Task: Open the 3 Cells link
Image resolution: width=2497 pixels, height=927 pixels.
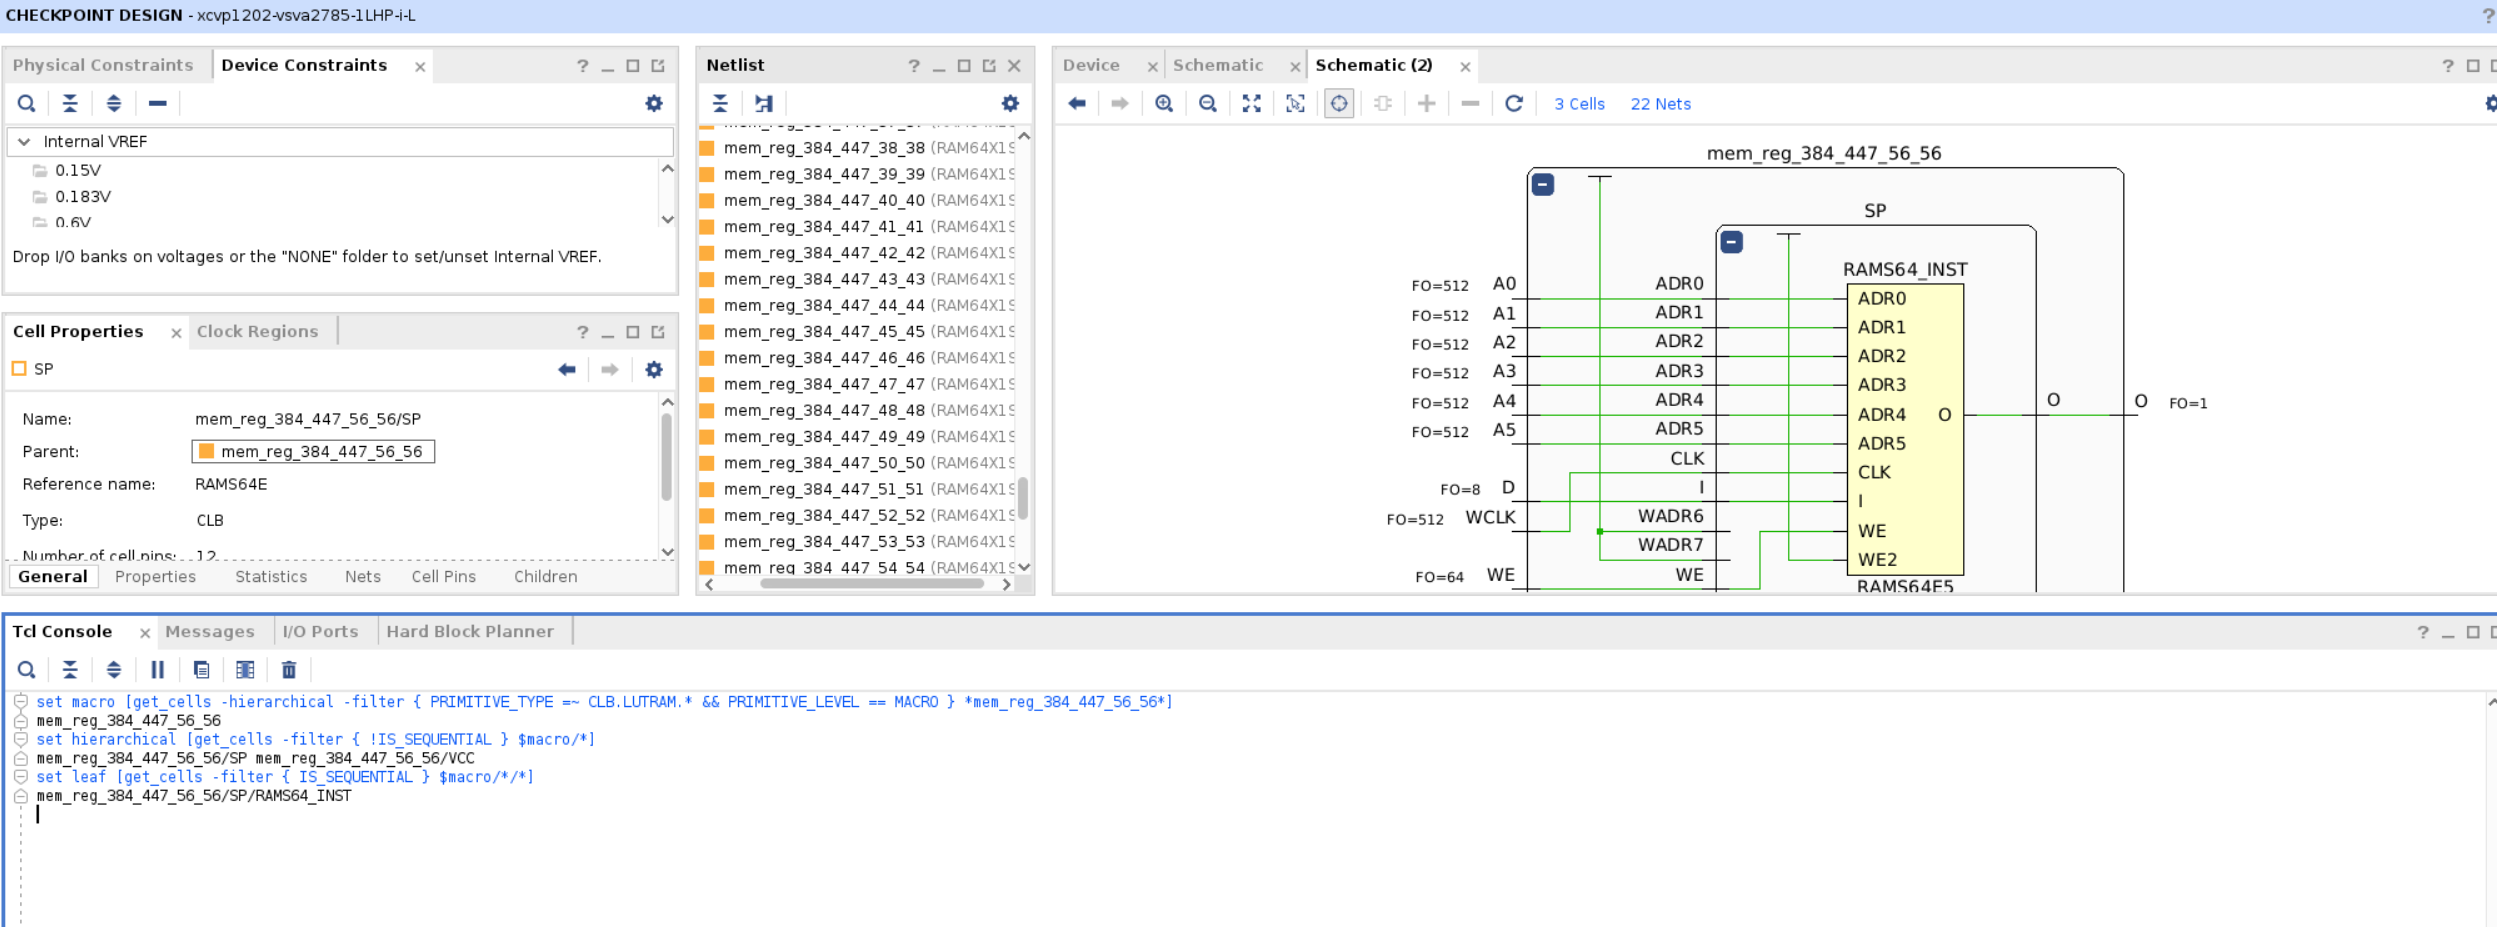Action: pos(1579,104)
